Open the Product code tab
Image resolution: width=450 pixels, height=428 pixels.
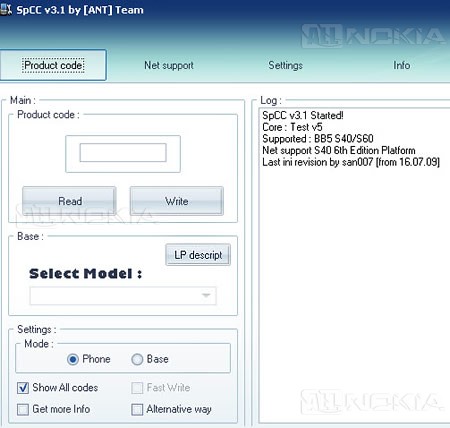(x=53, y=65)
